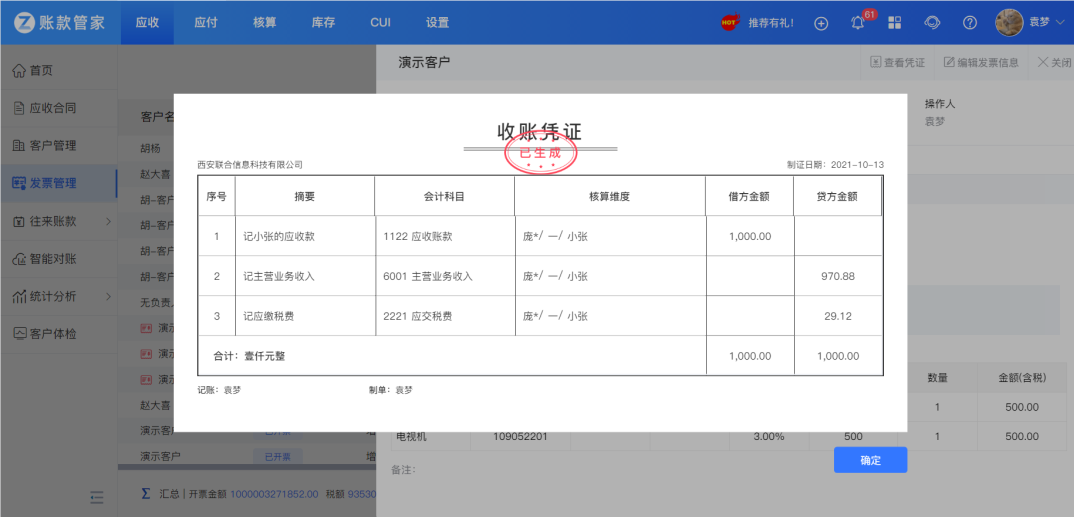Click the 备注 remark field

(x=404, y=470)
